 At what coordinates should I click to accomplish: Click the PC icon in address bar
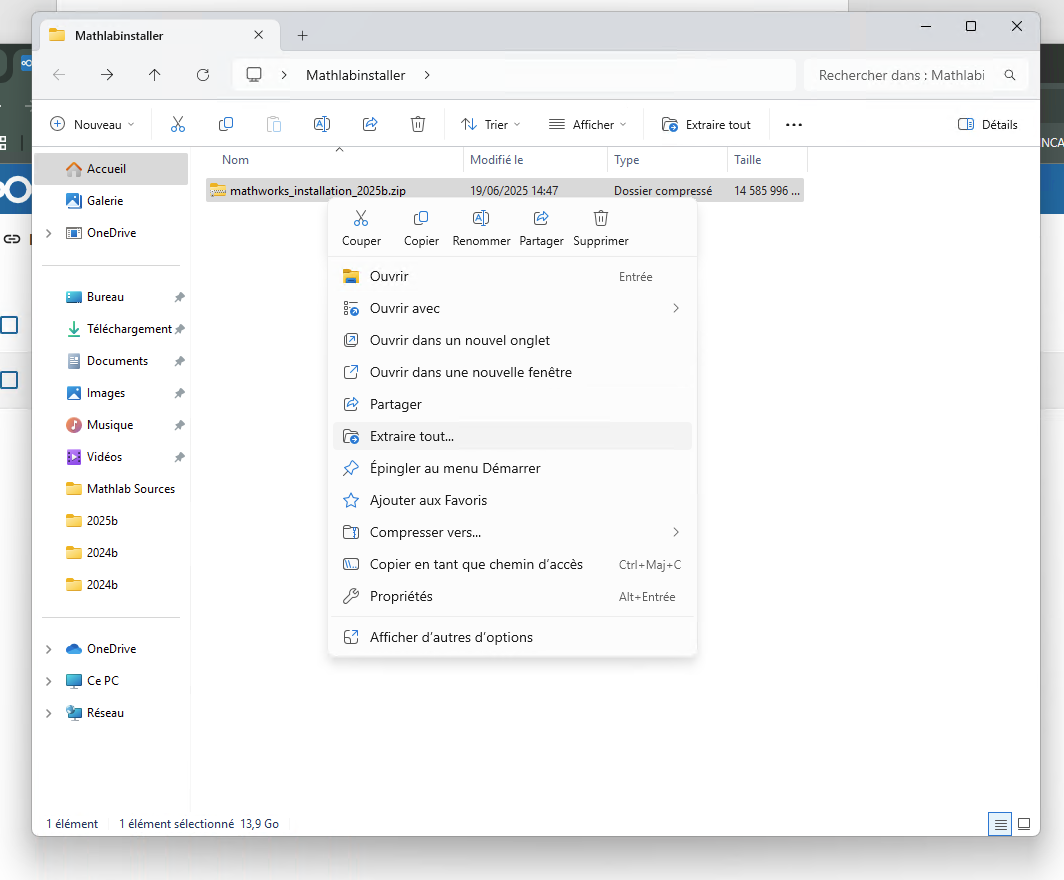pyautogui.click(x=254, y=75)
